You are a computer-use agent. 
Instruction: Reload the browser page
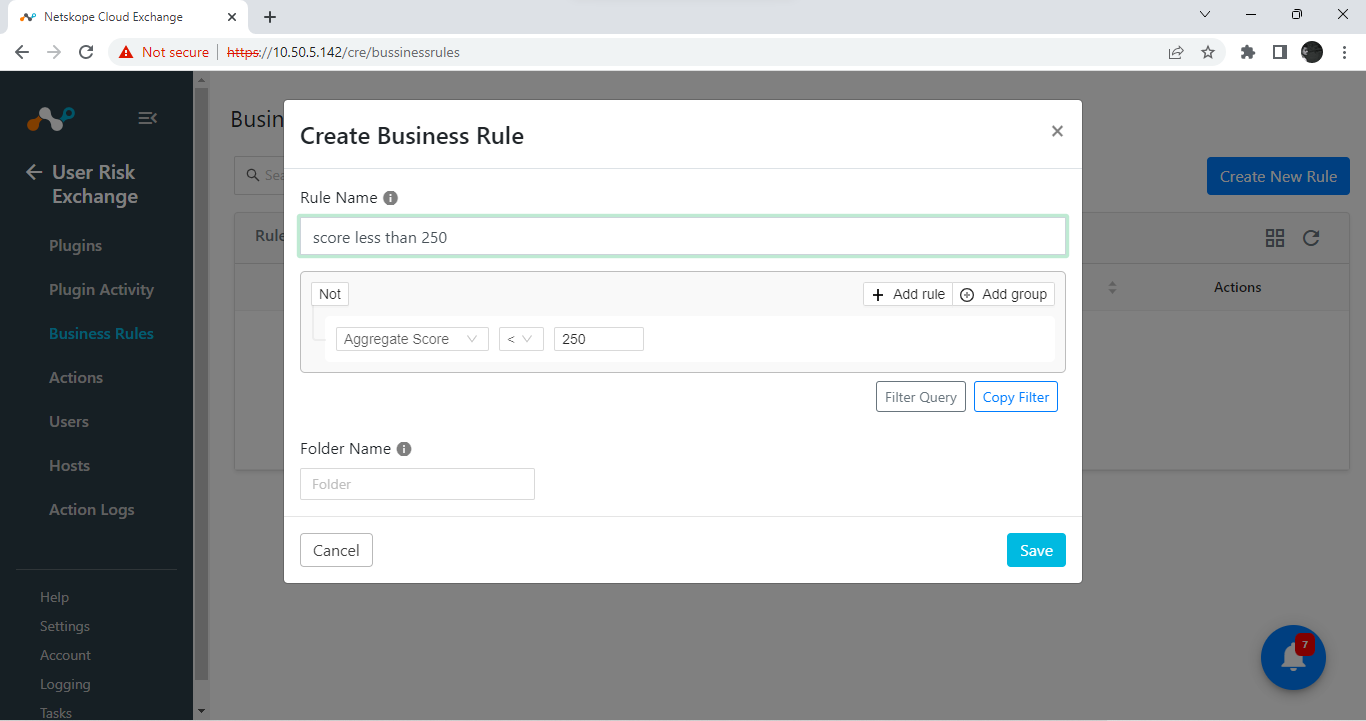(86, 52)
